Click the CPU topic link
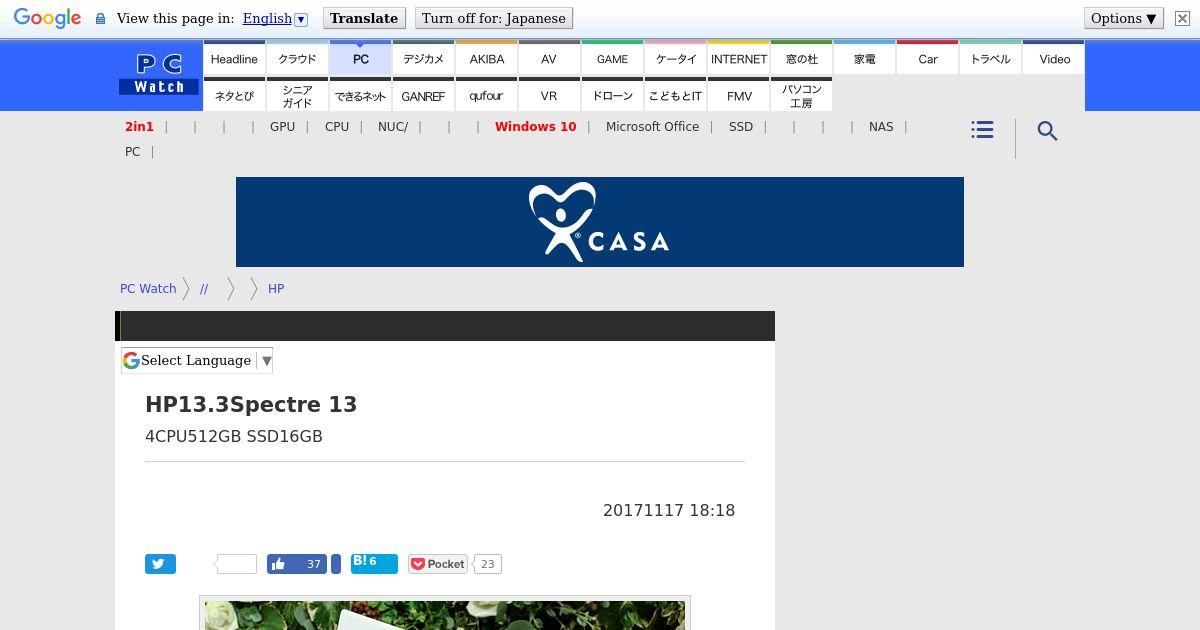Image resolution: width=1200 pixels, height=630 pixels. [337, 127]
